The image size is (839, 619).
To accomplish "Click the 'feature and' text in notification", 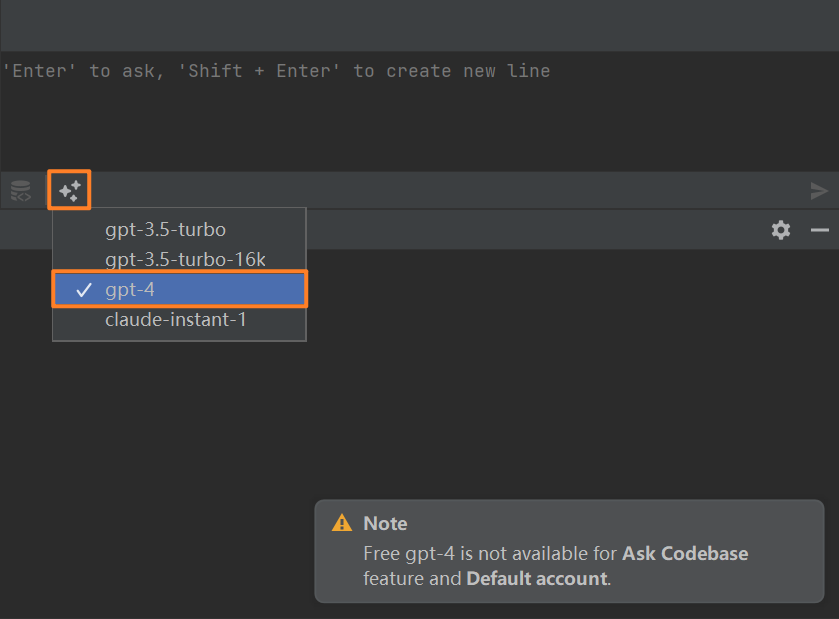I will pos(412,578).
